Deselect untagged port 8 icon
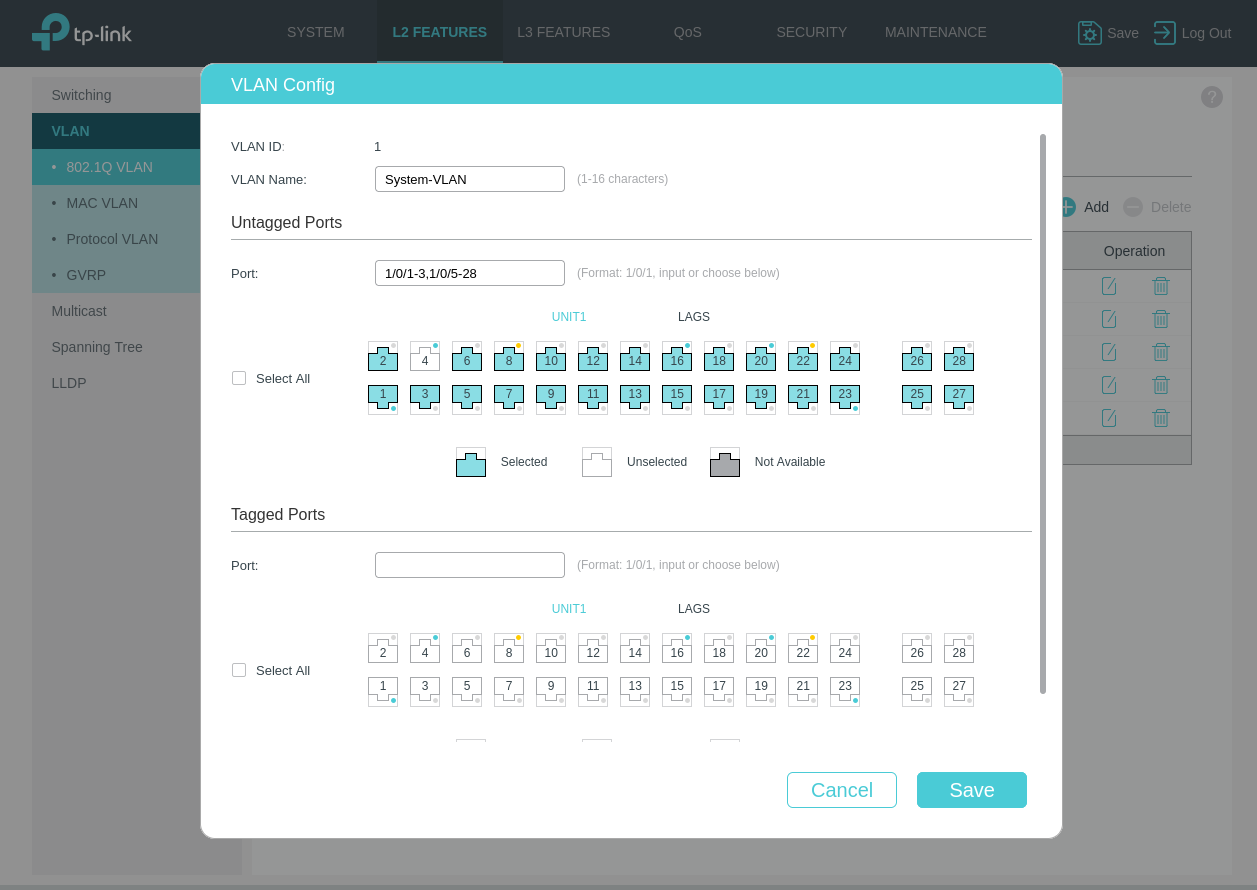This screenshot has height=890, width=1257. click(509, 357)
